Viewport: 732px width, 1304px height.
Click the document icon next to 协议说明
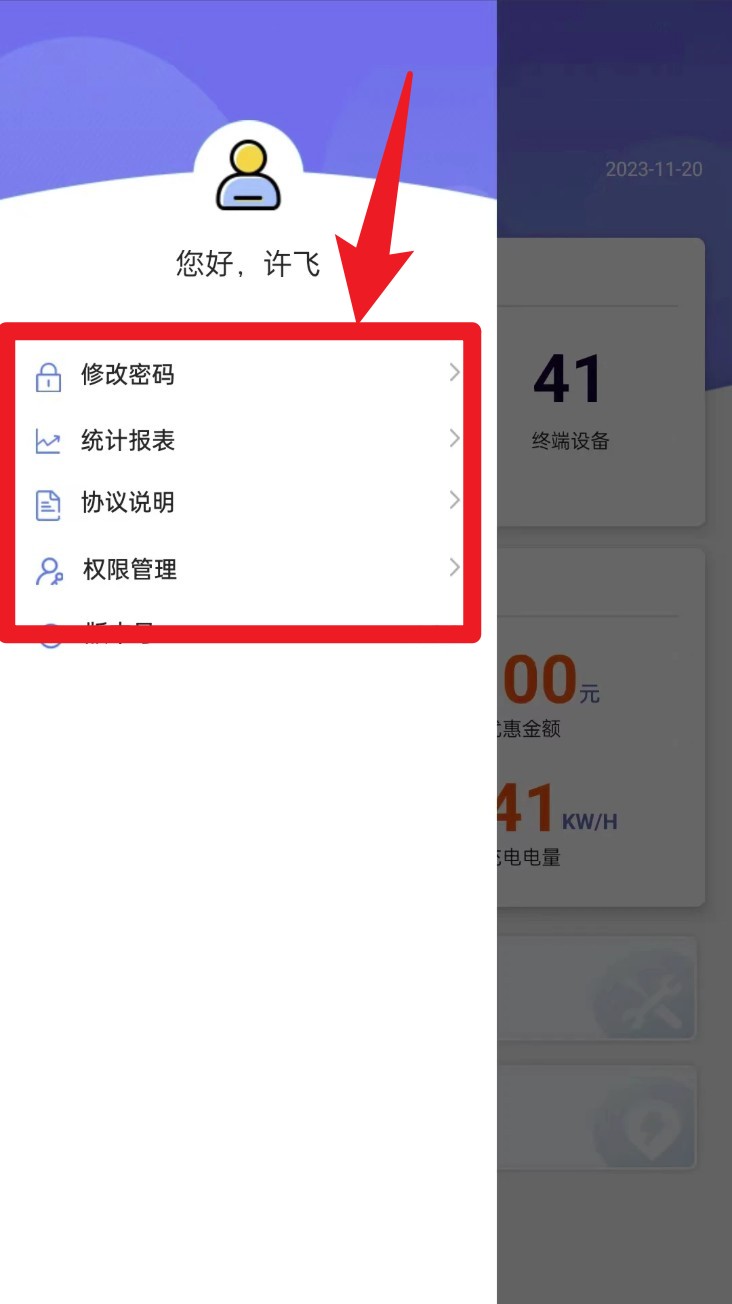click(x=48, y=504)
